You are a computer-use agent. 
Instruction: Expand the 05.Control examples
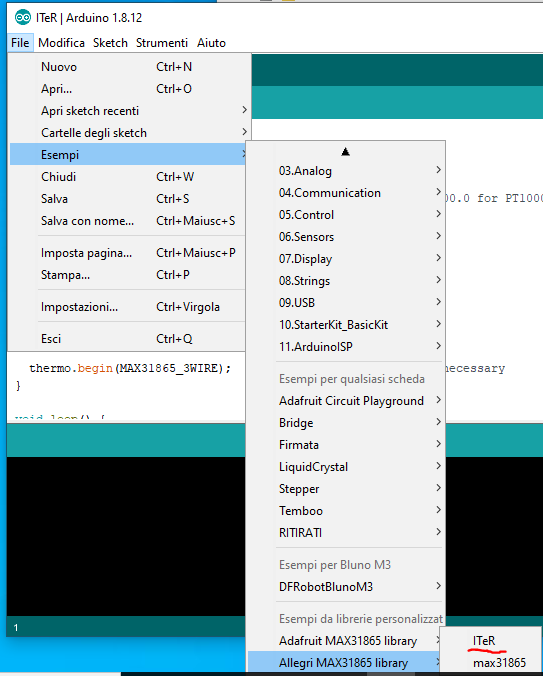click(x=346, y=215)
